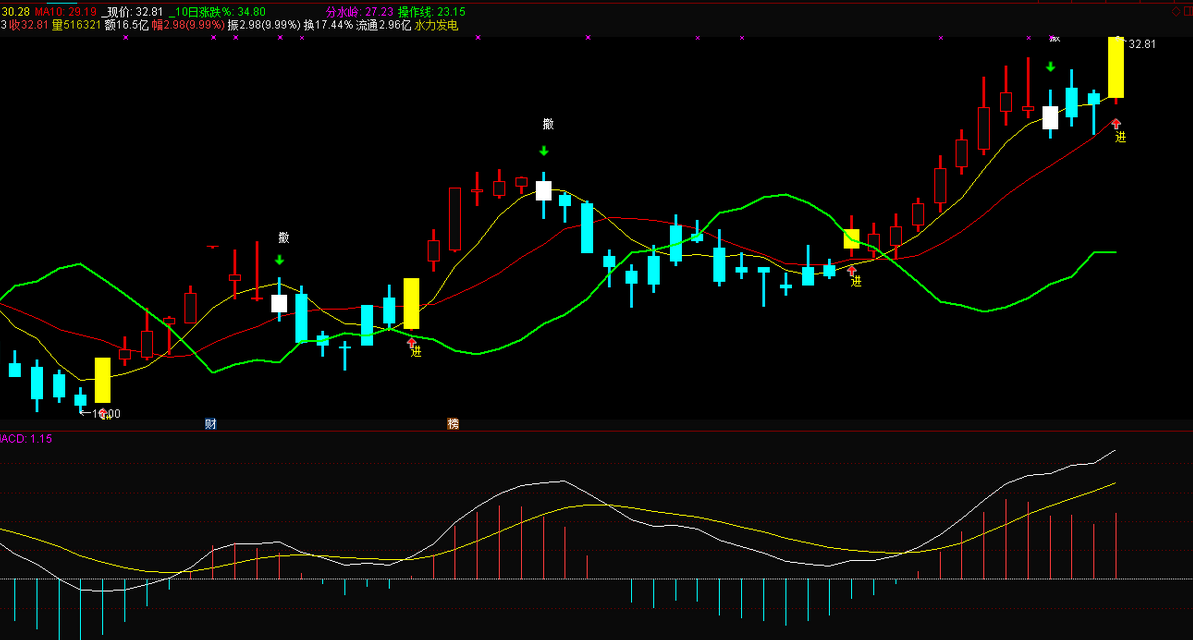
Task: Click the 流通2.96亿 float shares value
Action: tap(383, 25)
